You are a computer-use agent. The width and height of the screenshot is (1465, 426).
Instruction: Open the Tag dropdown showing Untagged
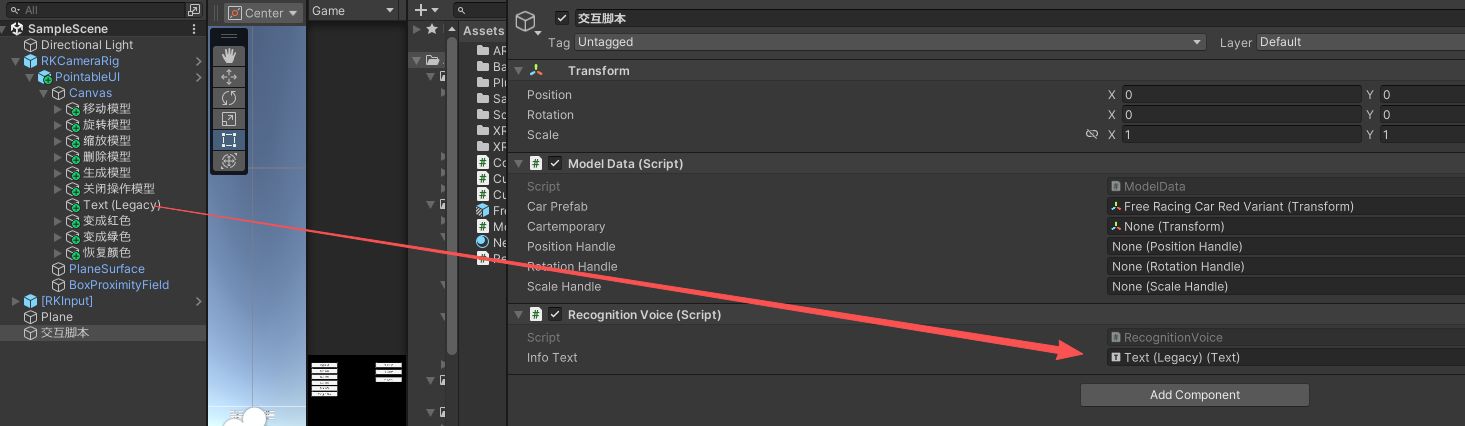click(889, 42)
